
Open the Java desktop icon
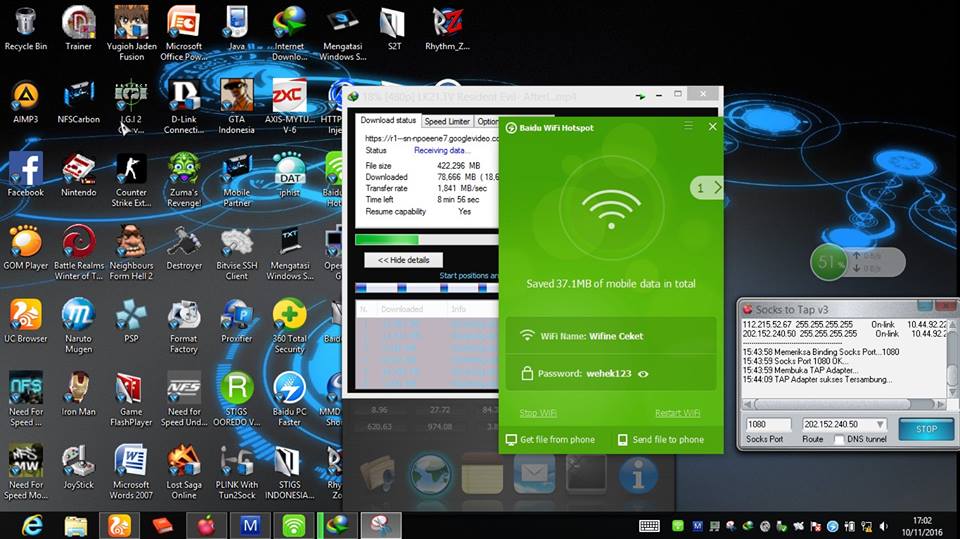[236, 28]
